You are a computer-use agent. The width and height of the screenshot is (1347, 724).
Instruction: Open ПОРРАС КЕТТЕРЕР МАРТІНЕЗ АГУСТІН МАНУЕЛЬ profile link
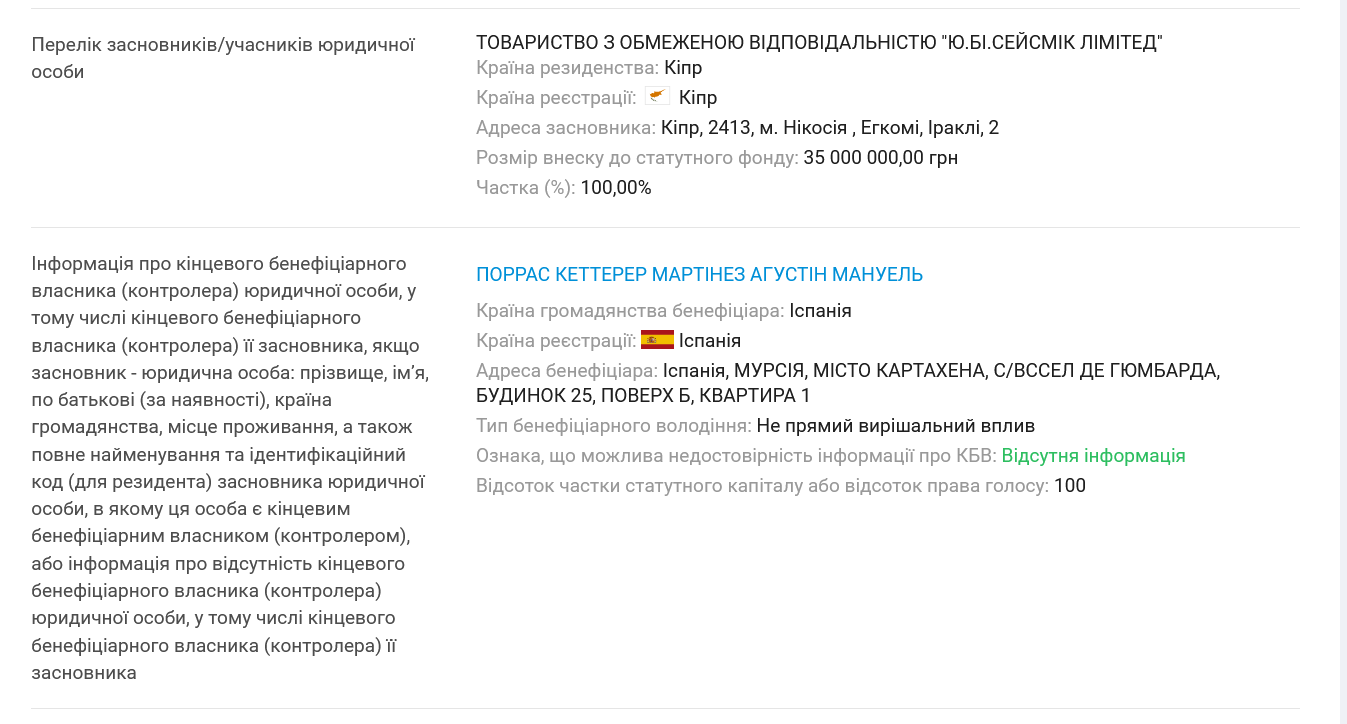pos(698,274)
